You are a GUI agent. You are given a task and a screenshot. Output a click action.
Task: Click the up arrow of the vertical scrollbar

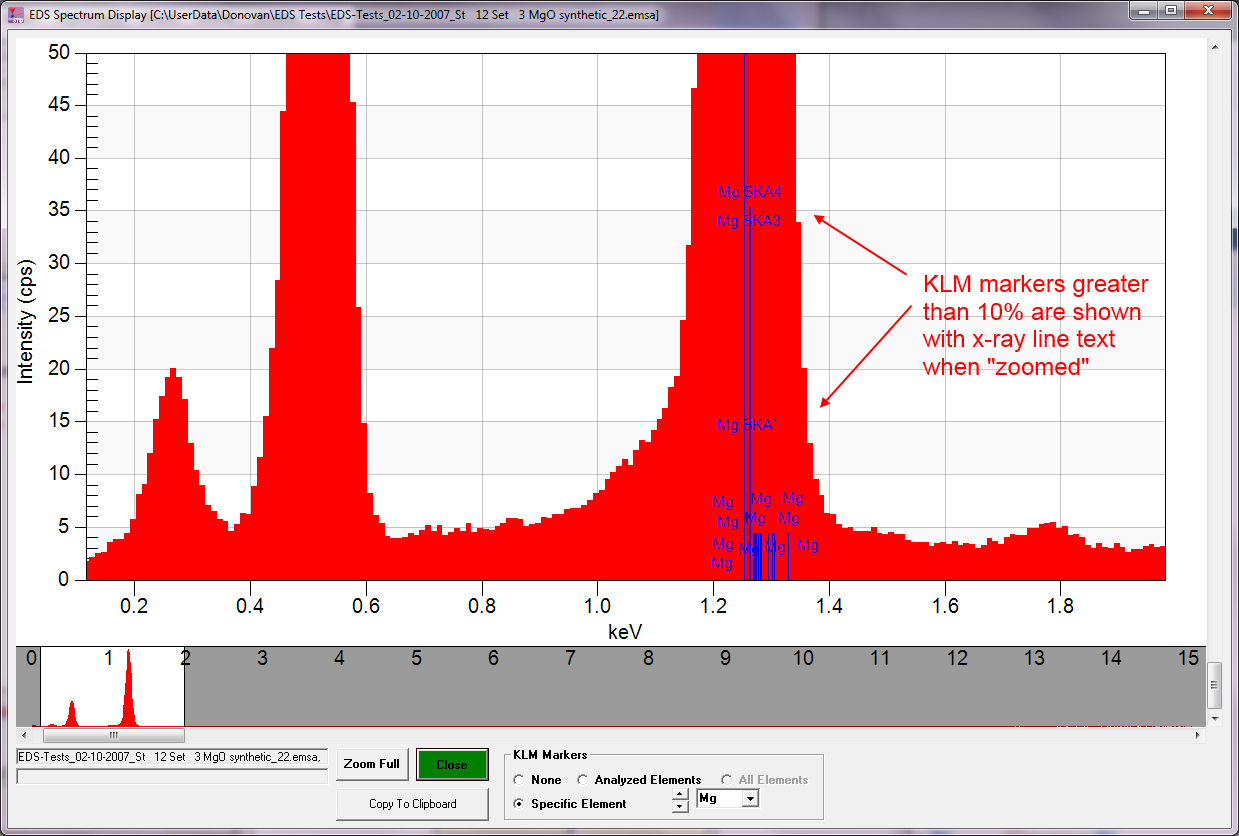click(1214, 46)
